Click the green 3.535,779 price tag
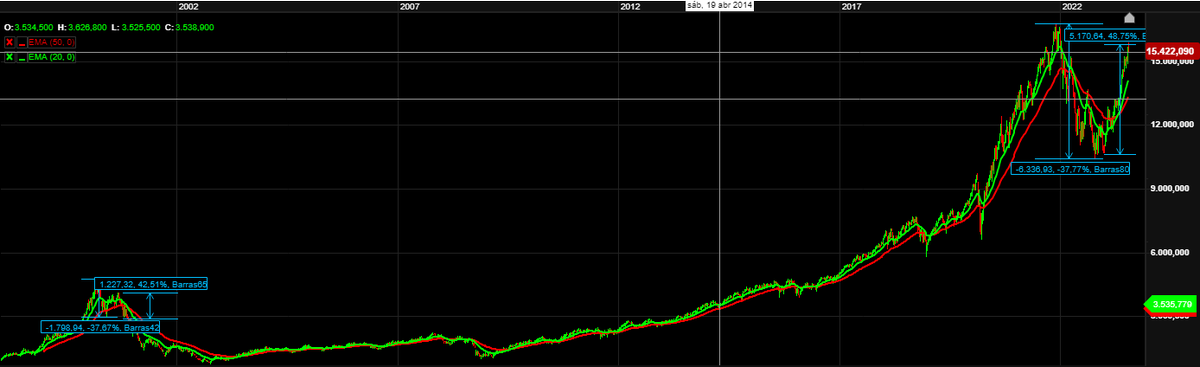Screen dimensions: 1200x367 pyautogui.click(x=1171, y=304)
